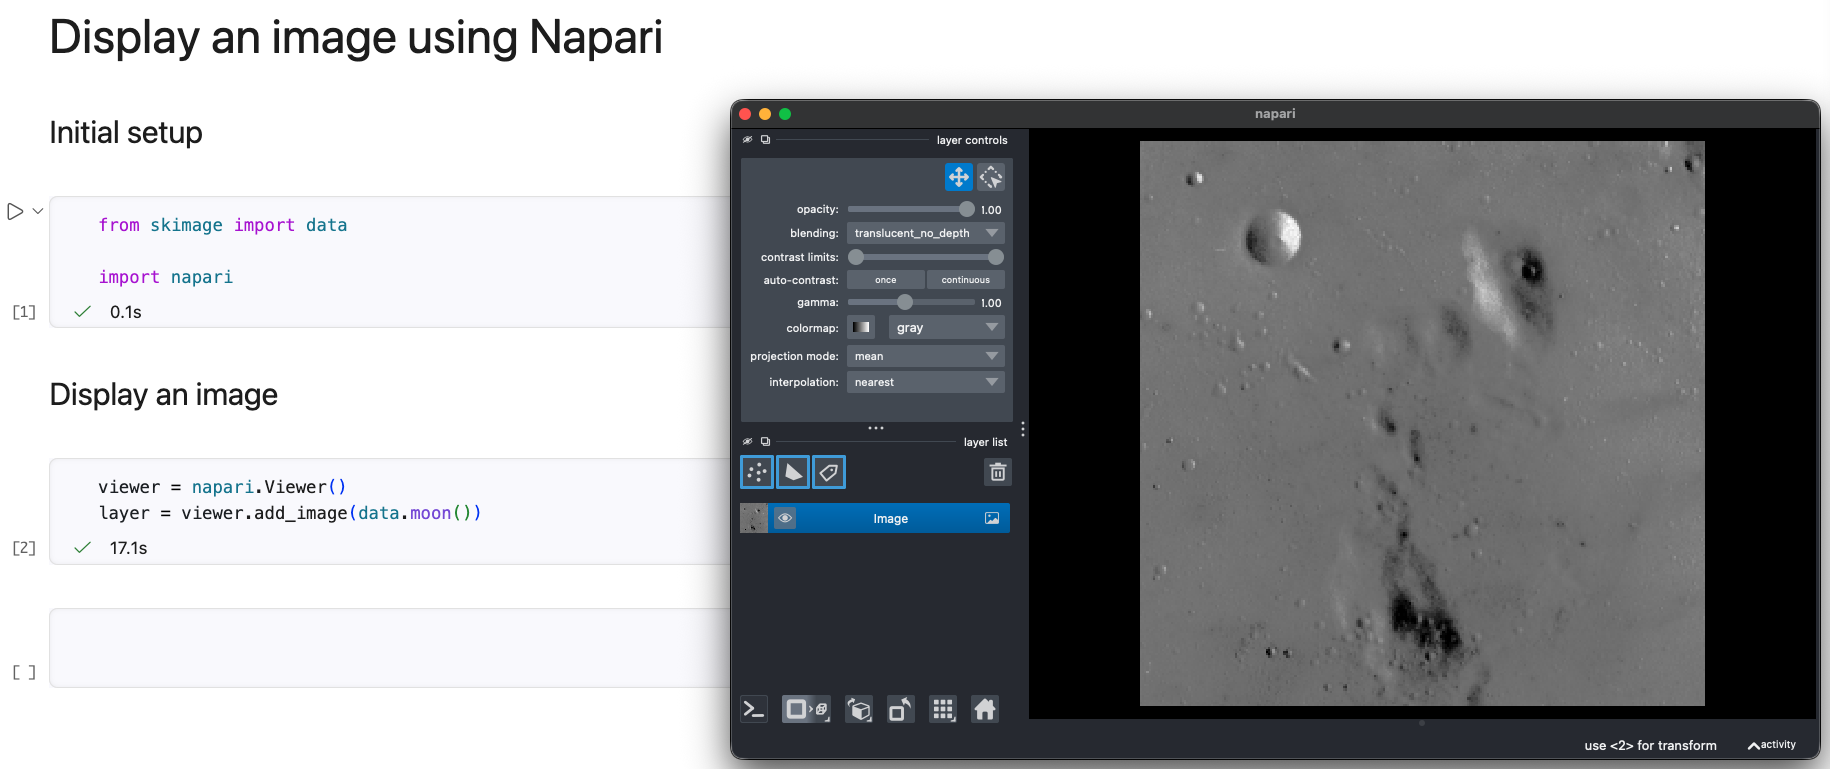
Task: Click the 'Display an image using Napari' title
Action: [x=356, y=38]
